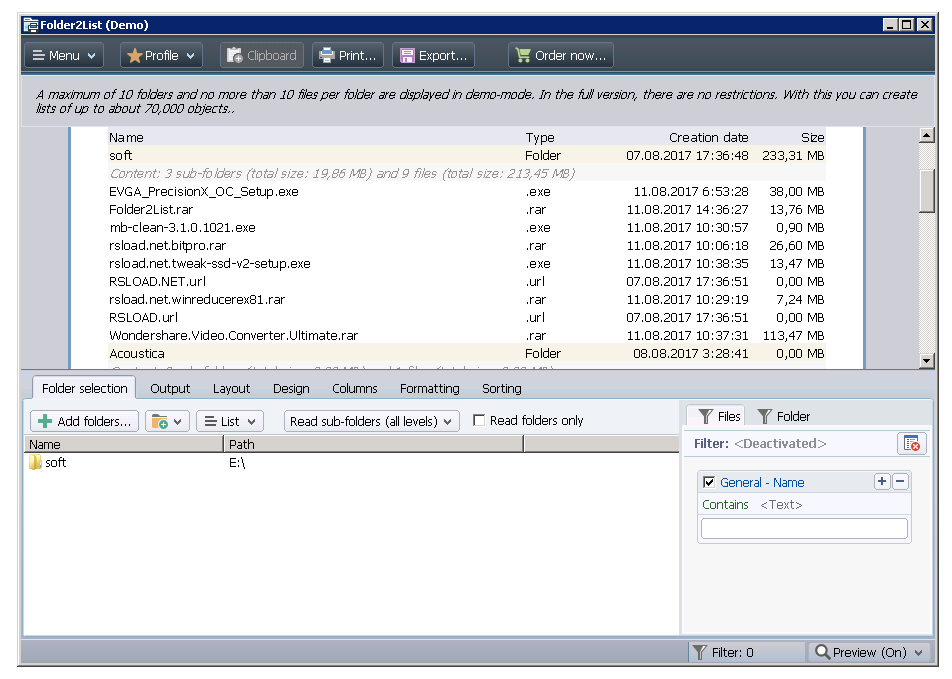Click the Clipboard toolbar button
The image size is (952, 679).
[x=262, y=56]
